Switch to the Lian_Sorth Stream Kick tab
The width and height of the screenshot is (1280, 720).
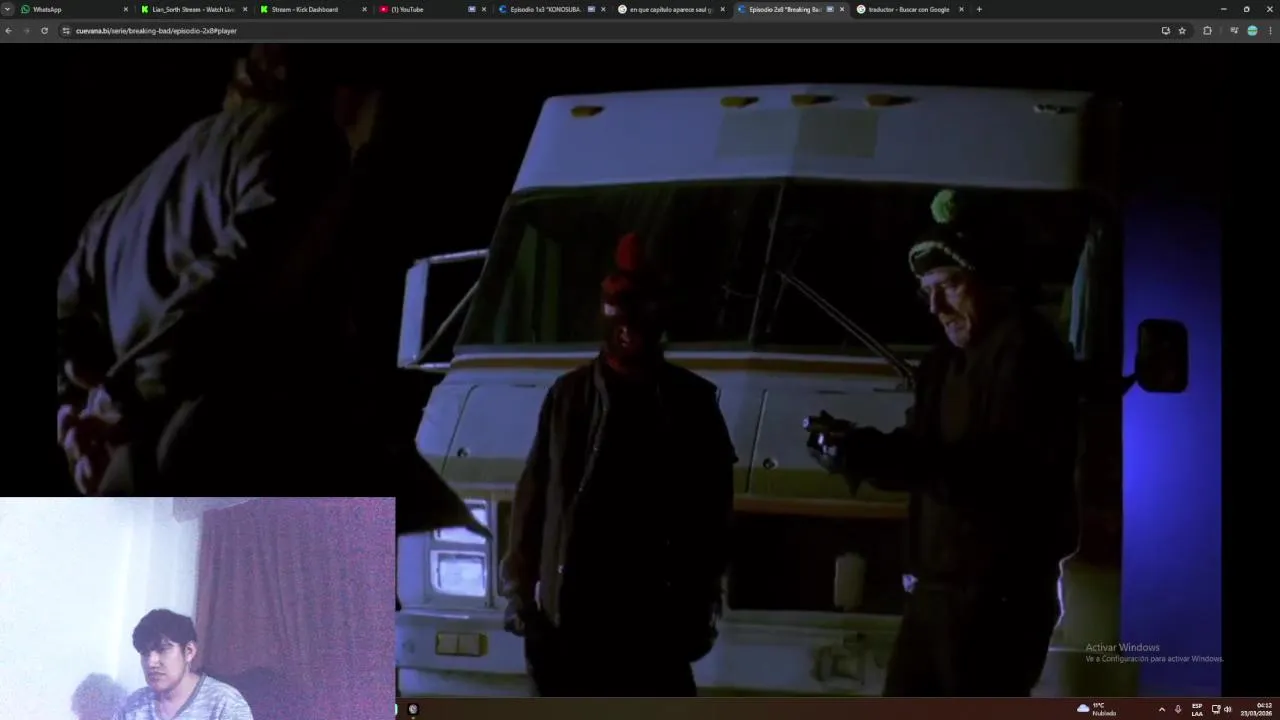[x=193, y=9]
